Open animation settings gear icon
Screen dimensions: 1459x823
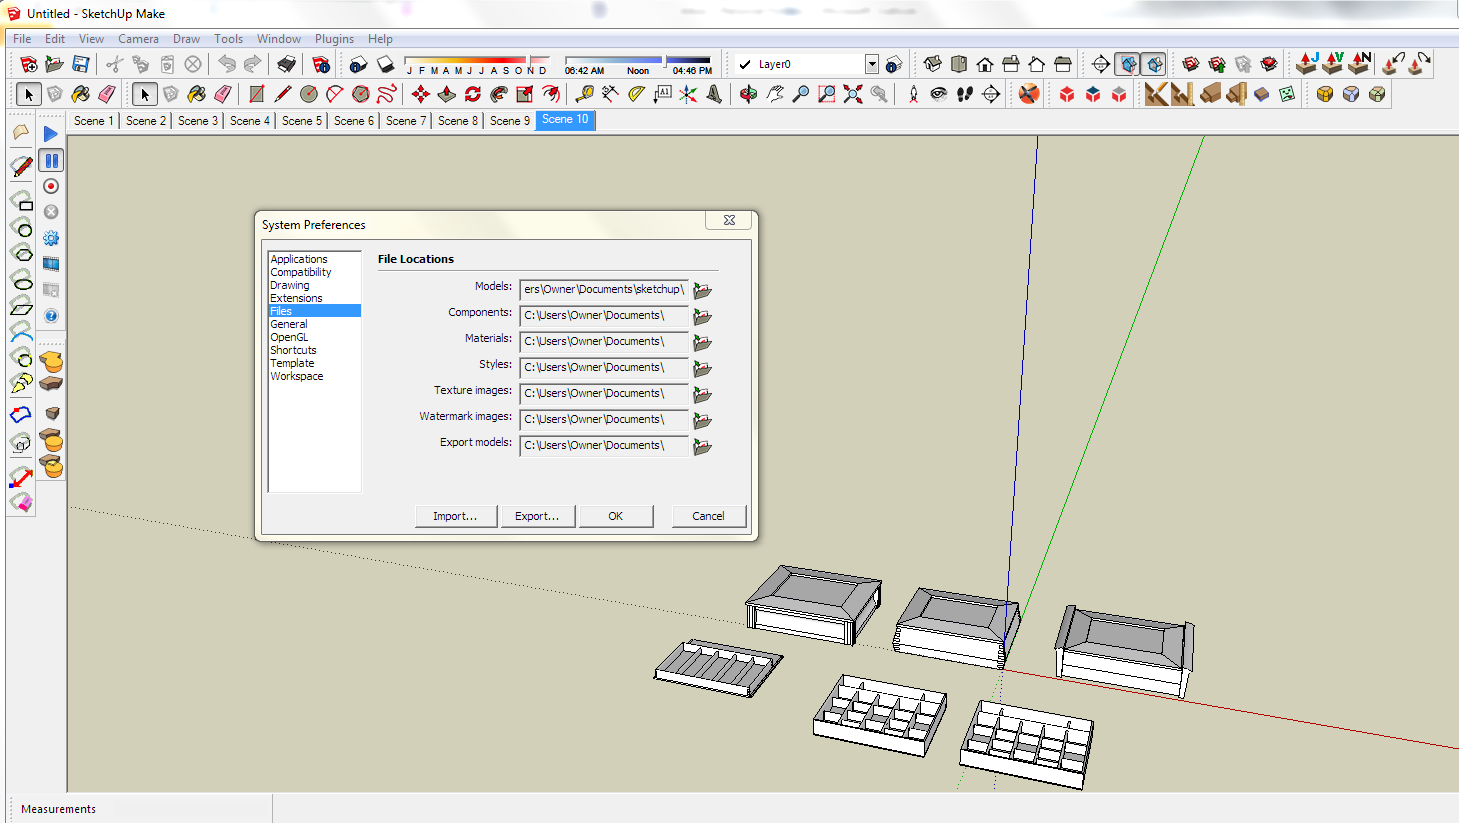51,238
